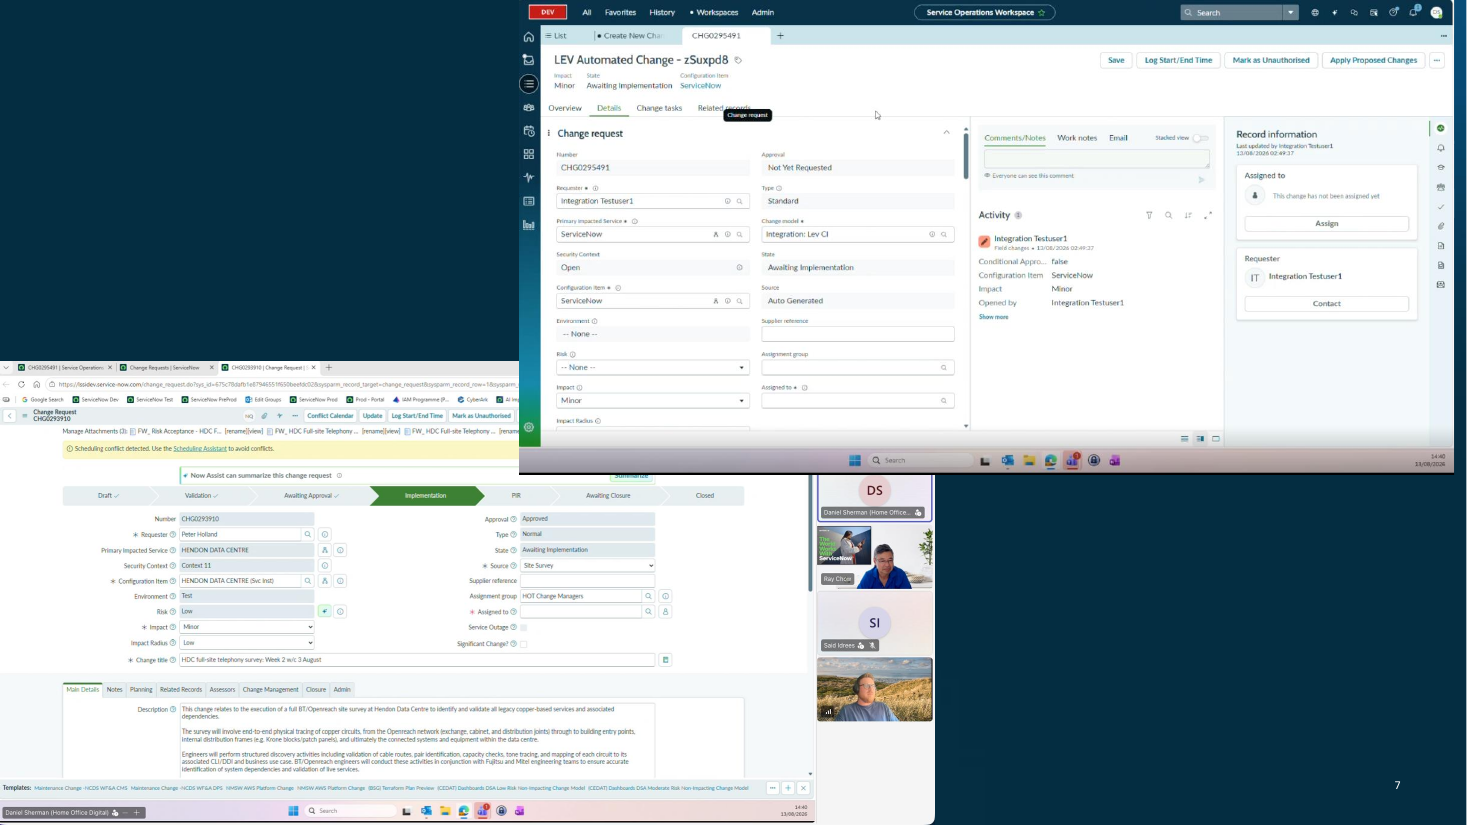Viewport: 1467px width, 825px height.
Task: Open the Impact dropdown showing Minor in classic form
Action: (247, 627)
